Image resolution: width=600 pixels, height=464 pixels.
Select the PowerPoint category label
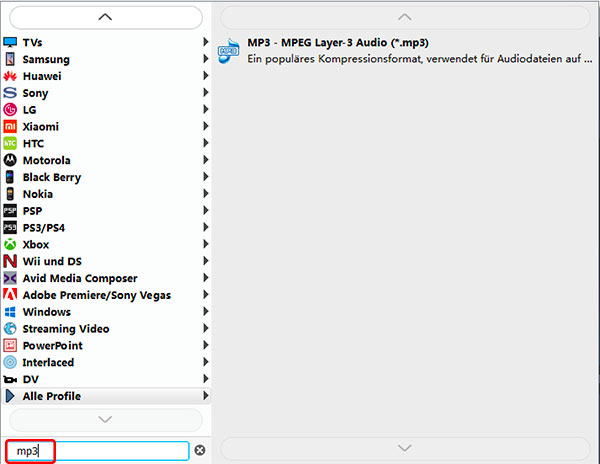[x=52, y=345]
